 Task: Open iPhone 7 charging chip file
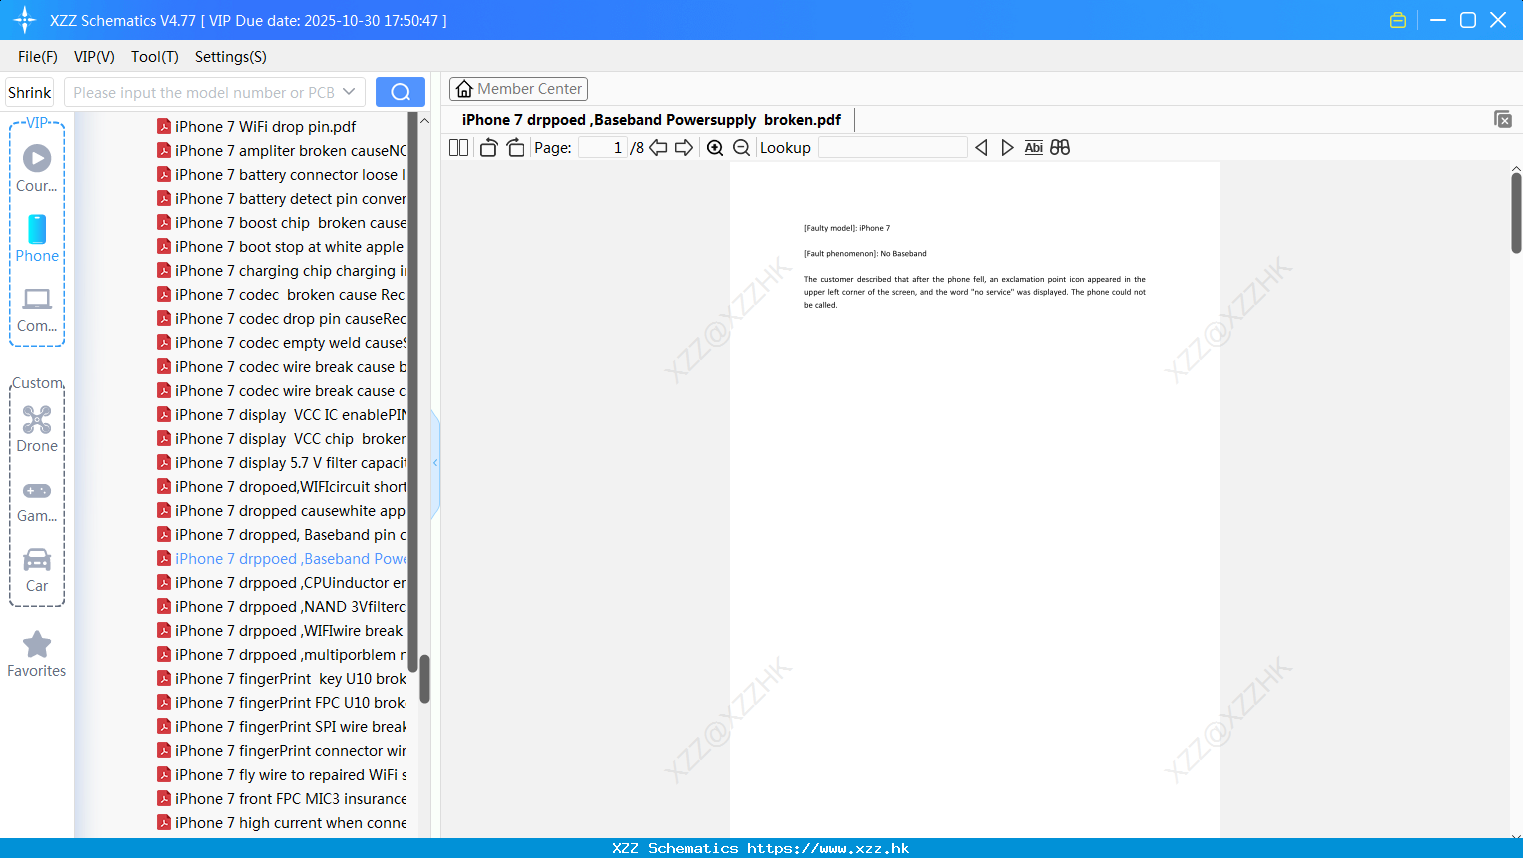[282, 270]
